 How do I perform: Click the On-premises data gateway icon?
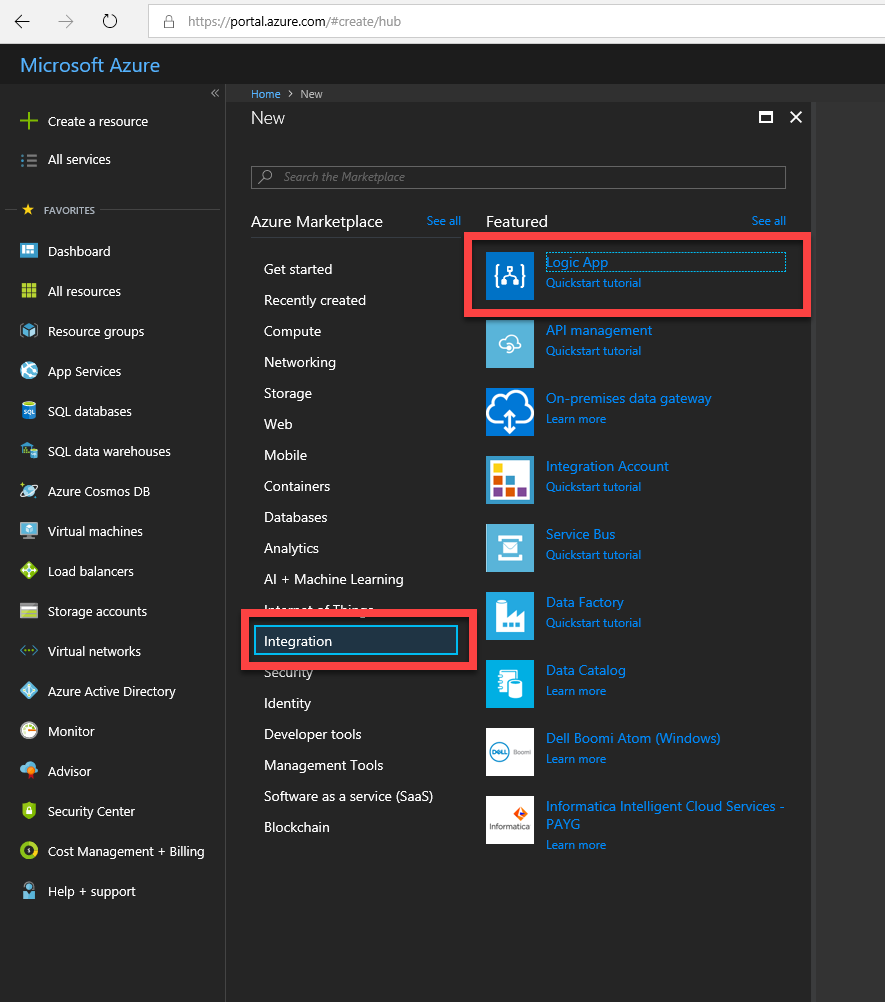point(509,412)
